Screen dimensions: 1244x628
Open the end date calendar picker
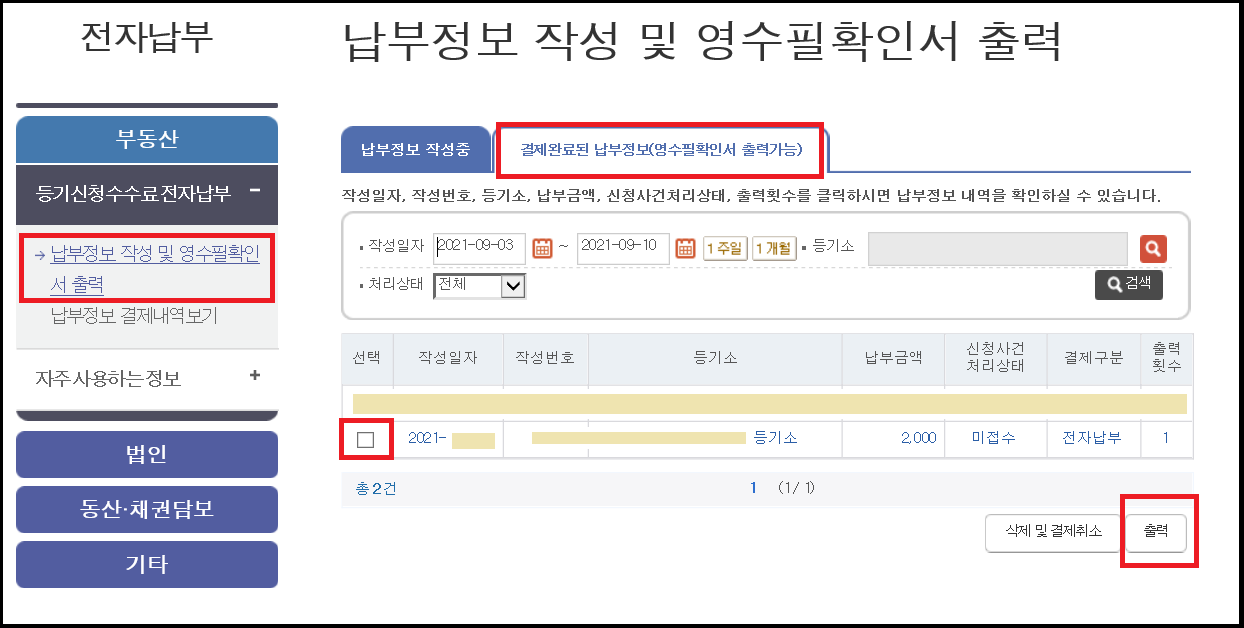tap(687, 249)
